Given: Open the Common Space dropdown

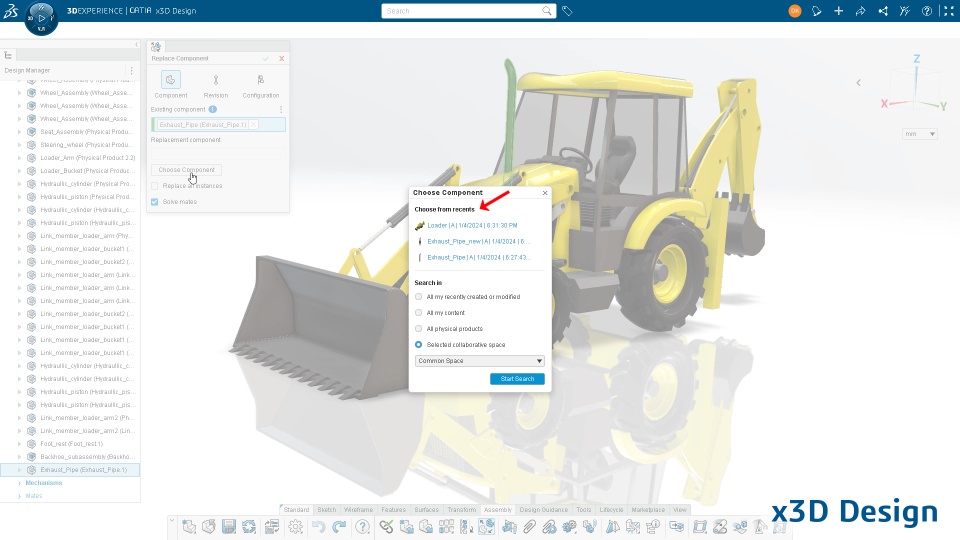Looking at the screenshot, I should [479, 361].
